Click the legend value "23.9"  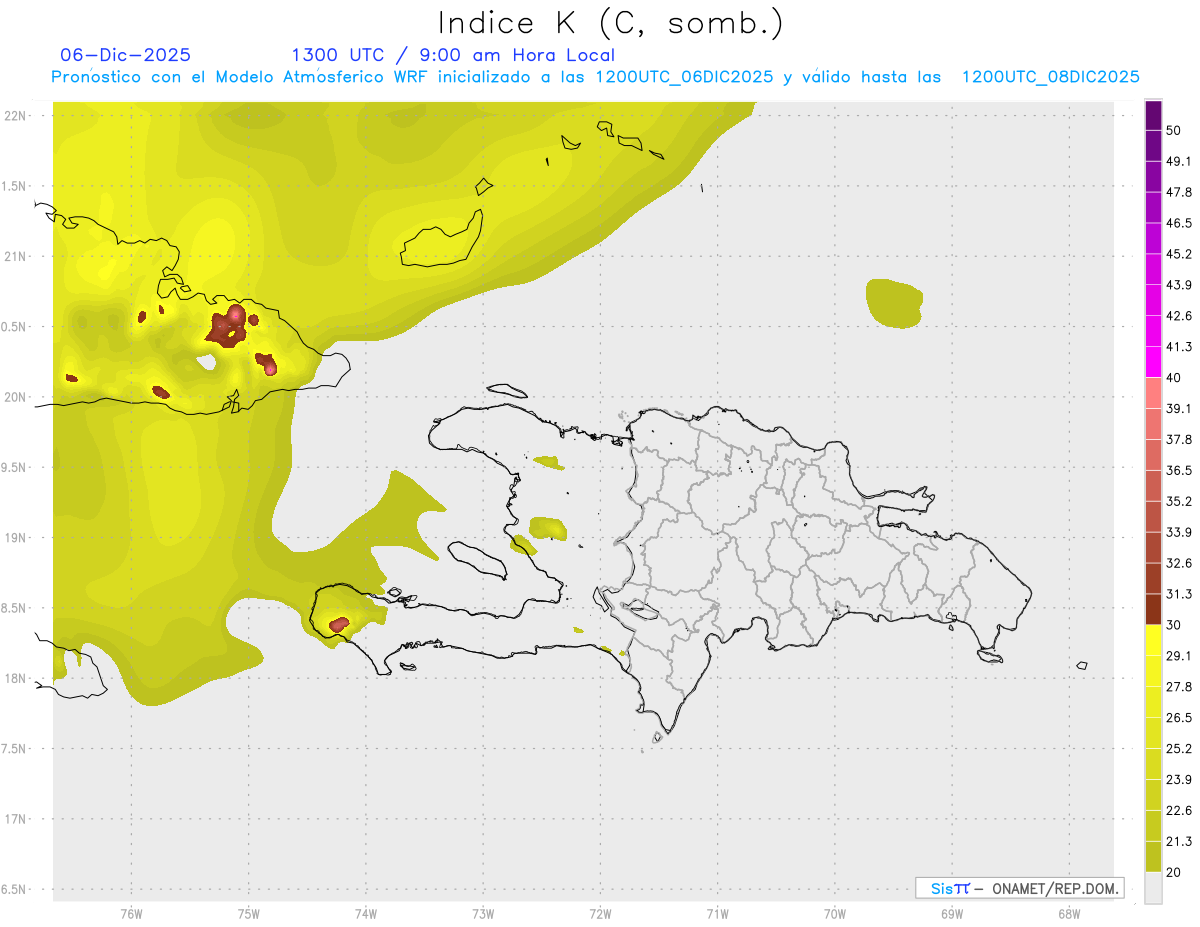tap(1179, 779)
